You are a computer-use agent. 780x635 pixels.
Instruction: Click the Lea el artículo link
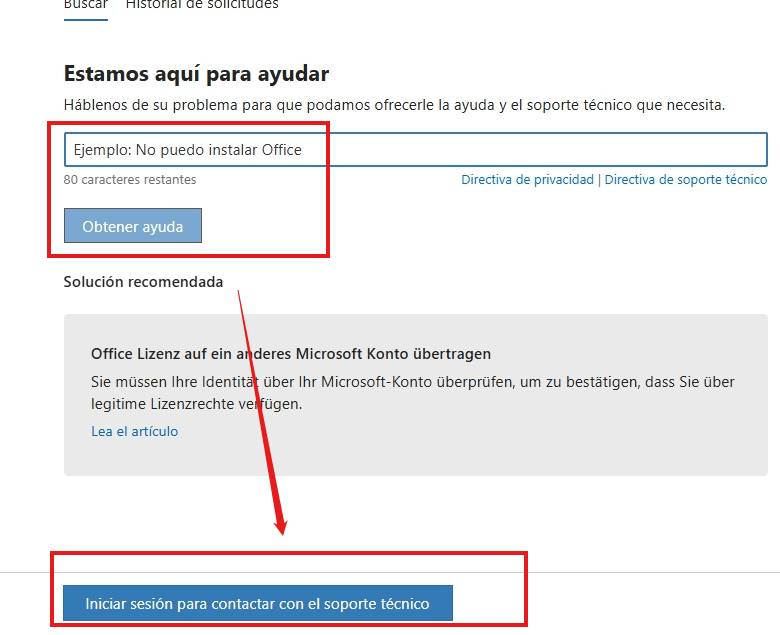(x=134, y=431)
